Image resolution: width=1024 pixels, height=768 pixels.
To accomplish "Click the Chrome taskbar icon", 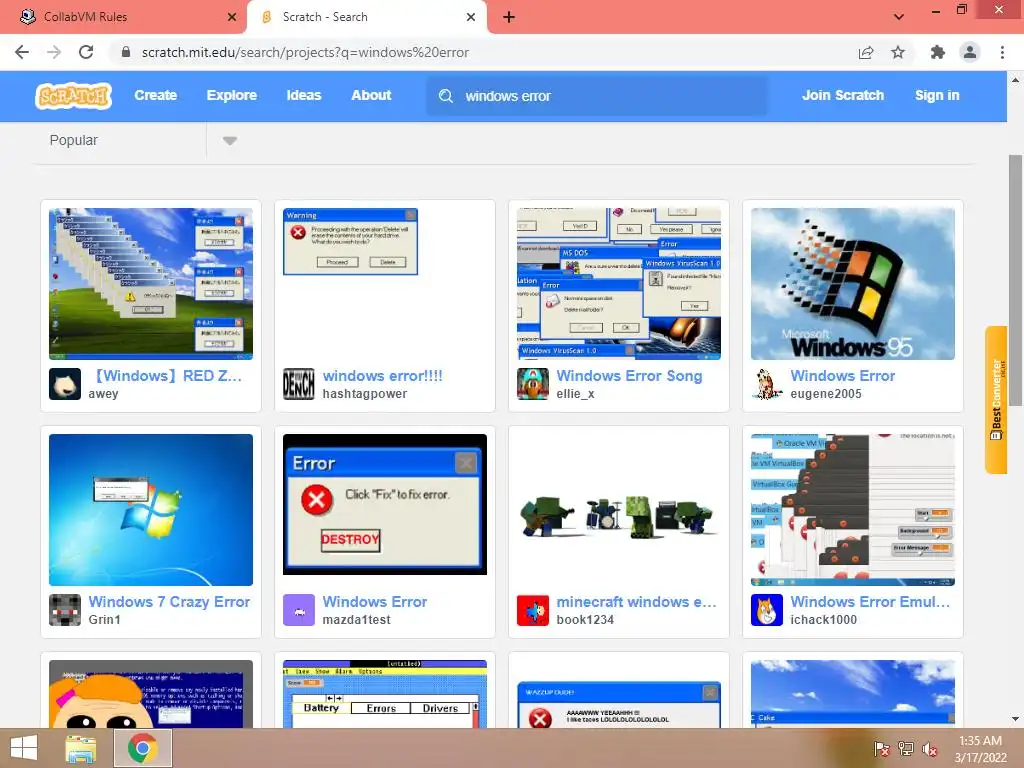I will point(143,748).
